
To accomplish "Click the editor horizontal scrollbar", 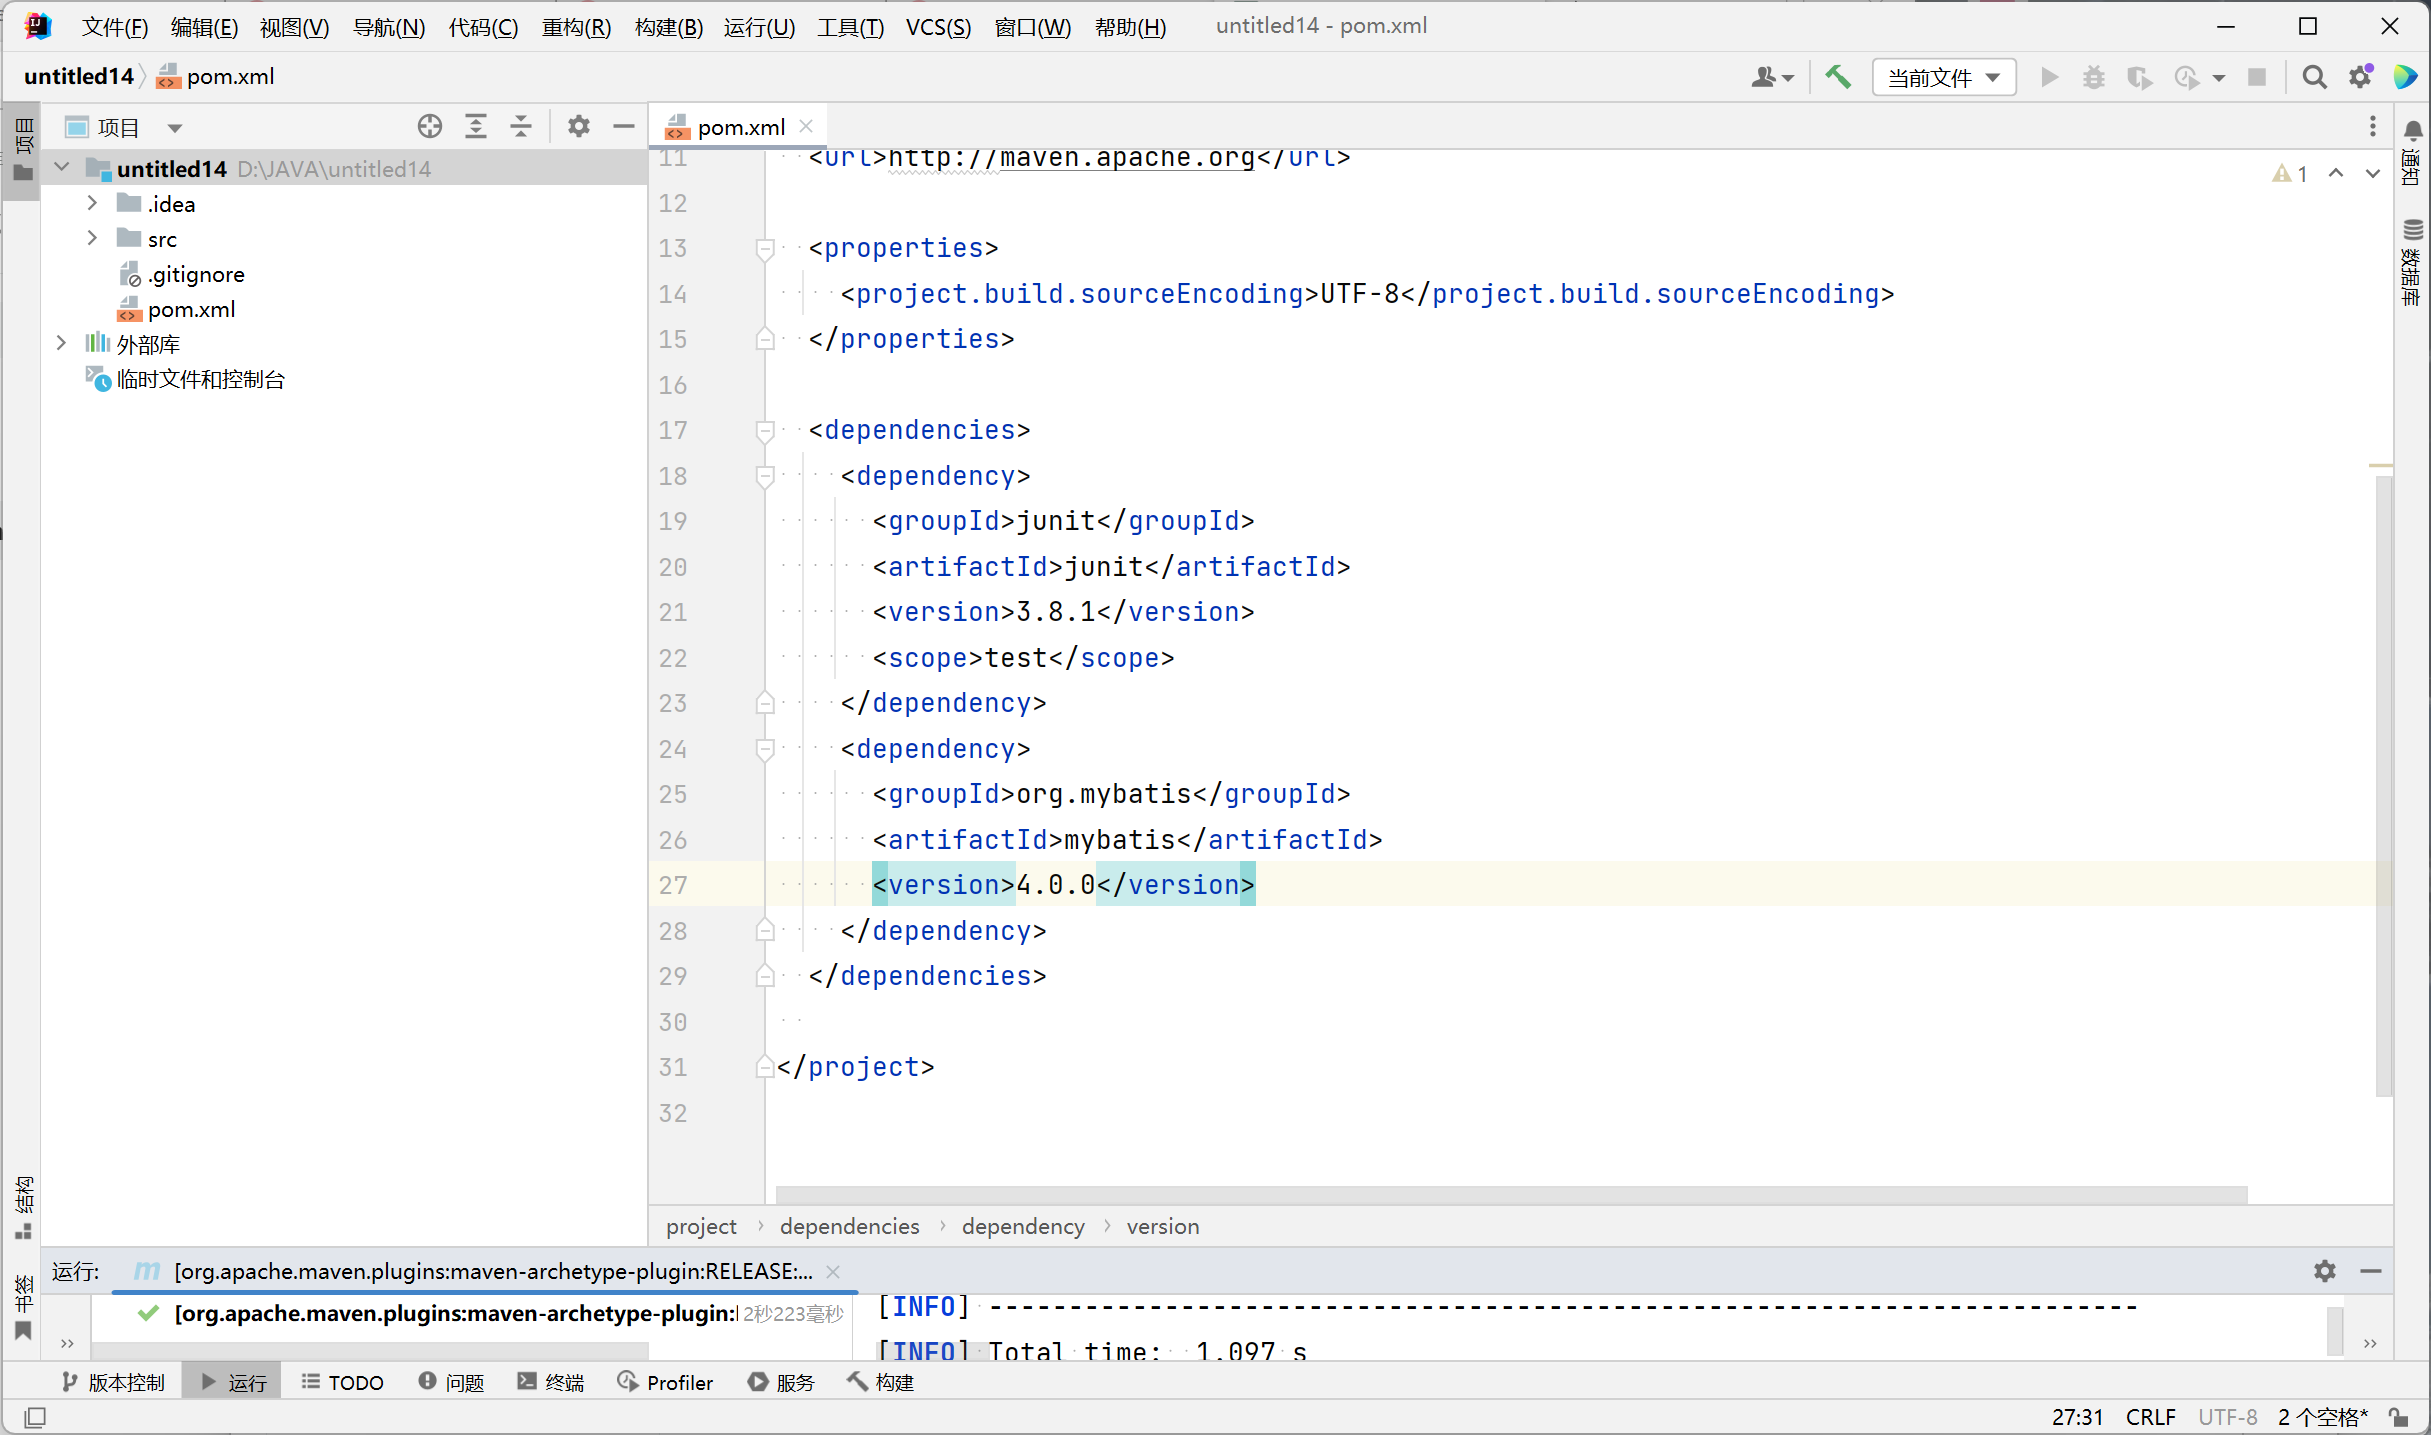I will tap(1510, 1194).
